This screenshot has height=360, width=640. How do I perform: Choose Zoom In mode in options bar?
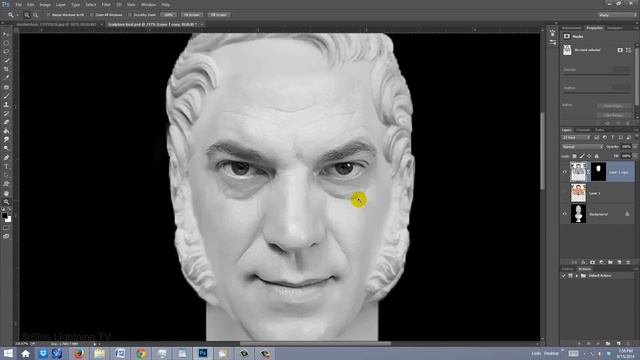(27, 15)
